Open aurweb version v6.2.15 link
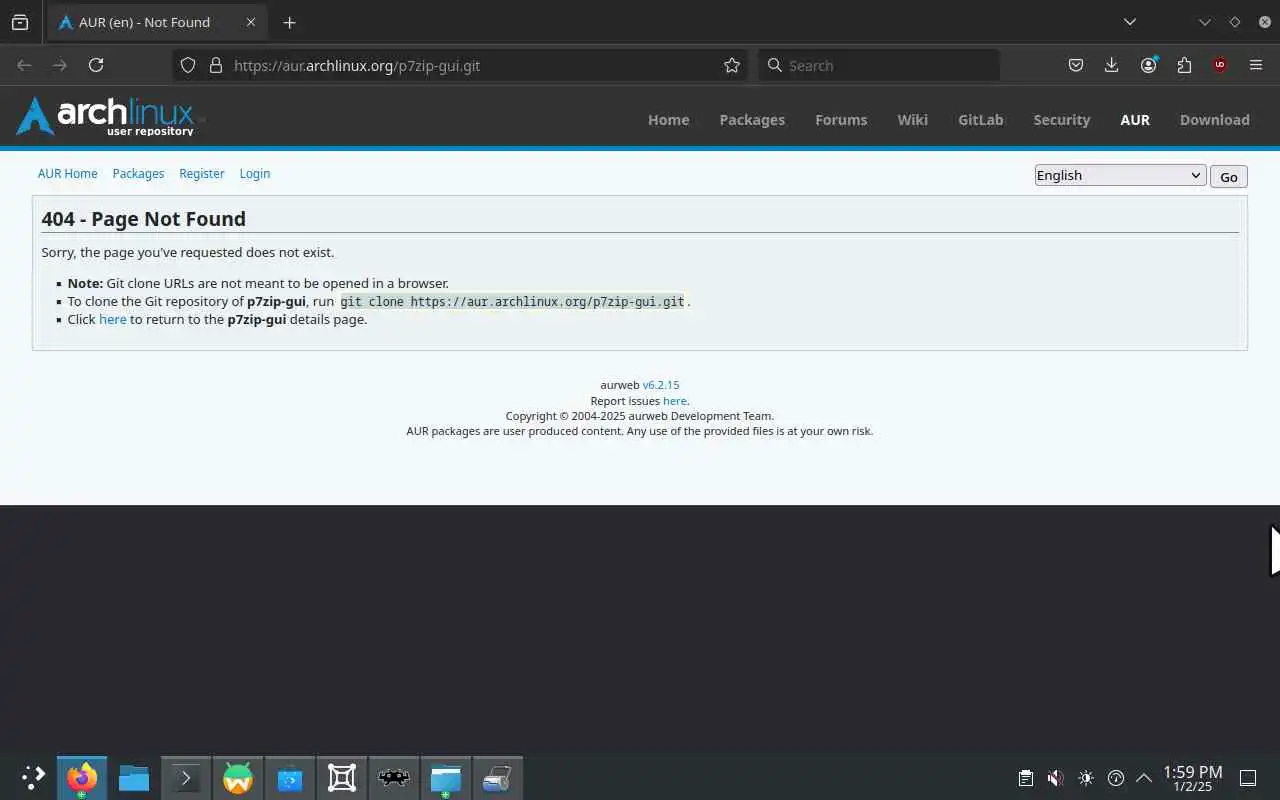This screenshot has height=800, width=1280. pos(660,385)
